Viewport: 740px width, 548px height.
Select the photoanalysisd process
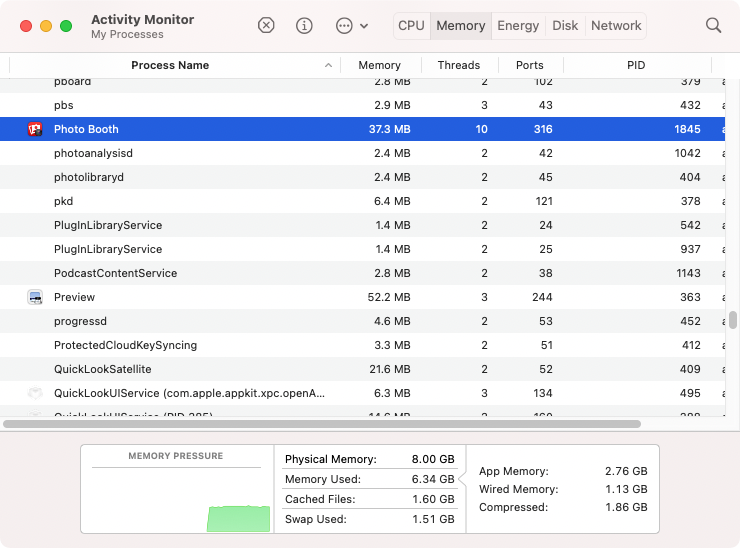pyautogui.click(x=362, y=153)
